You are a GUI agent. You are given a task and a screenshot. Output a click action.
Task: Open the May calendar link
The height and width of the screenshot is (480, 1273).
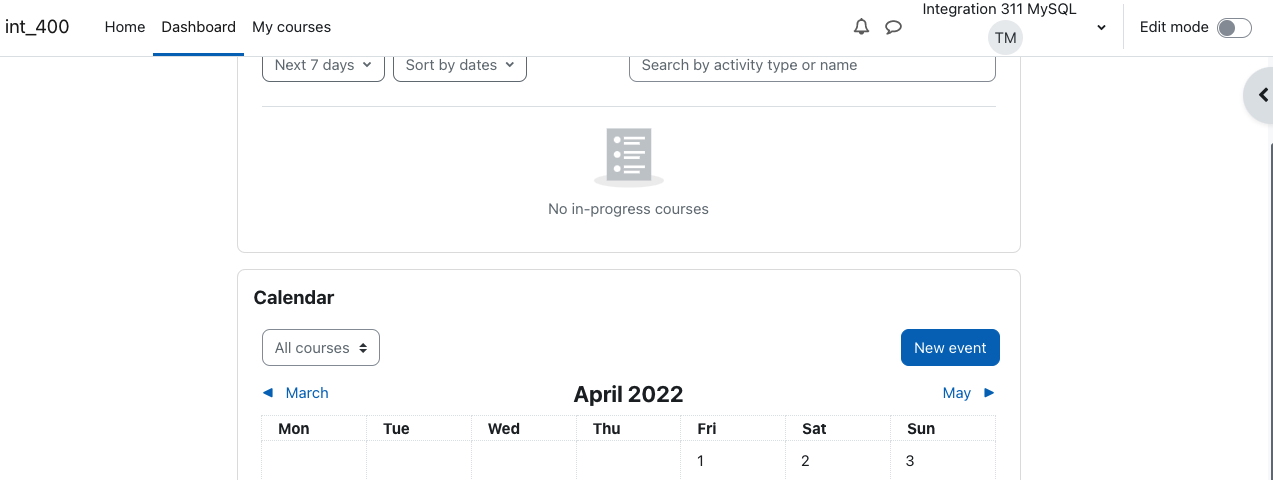point(956,393)
